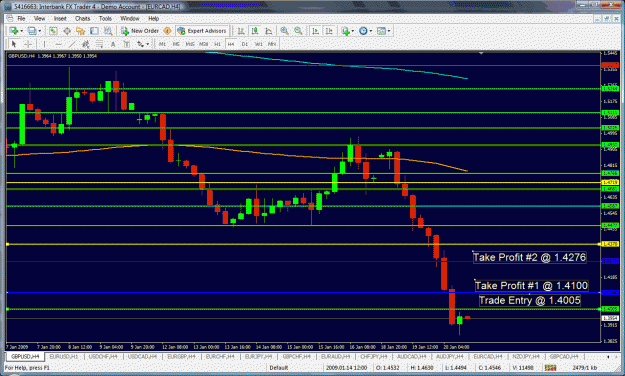Switch chart to Bar Chart
The image size is (625, 376).
pos(241,31)
